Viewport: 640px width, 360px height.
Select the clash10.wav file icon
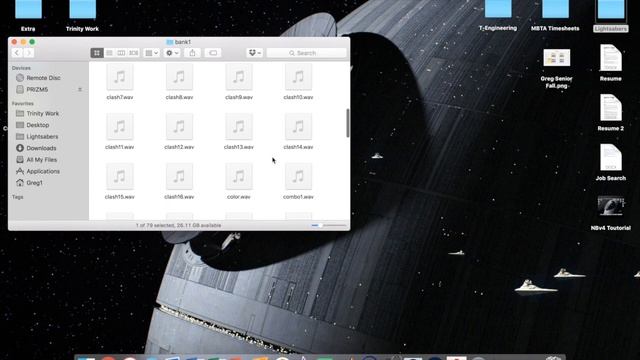click(x=298, y=77)
